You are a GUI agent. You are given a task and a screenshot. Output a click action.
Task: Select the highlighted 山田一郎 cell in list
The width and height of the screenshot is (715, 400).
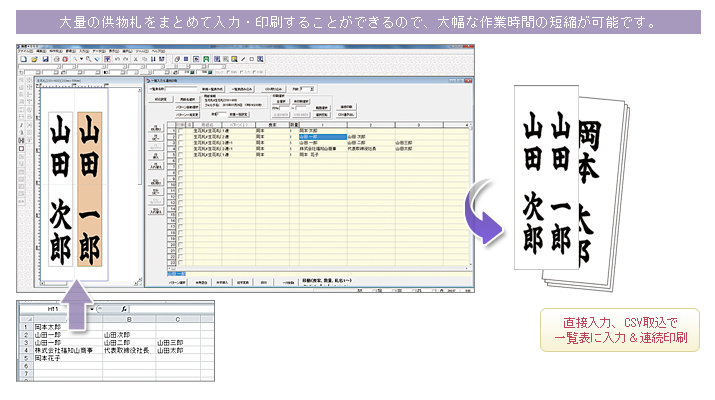click(320, 136)
